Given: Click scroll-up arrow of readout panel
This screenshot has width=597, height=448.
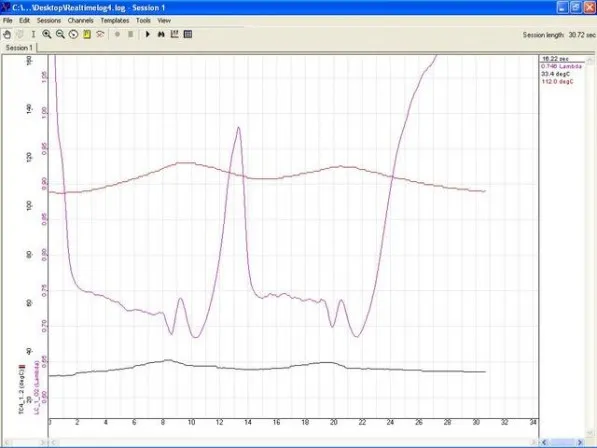Looking at the screenshot, I should pyautogui.click(x=590, y=60).
